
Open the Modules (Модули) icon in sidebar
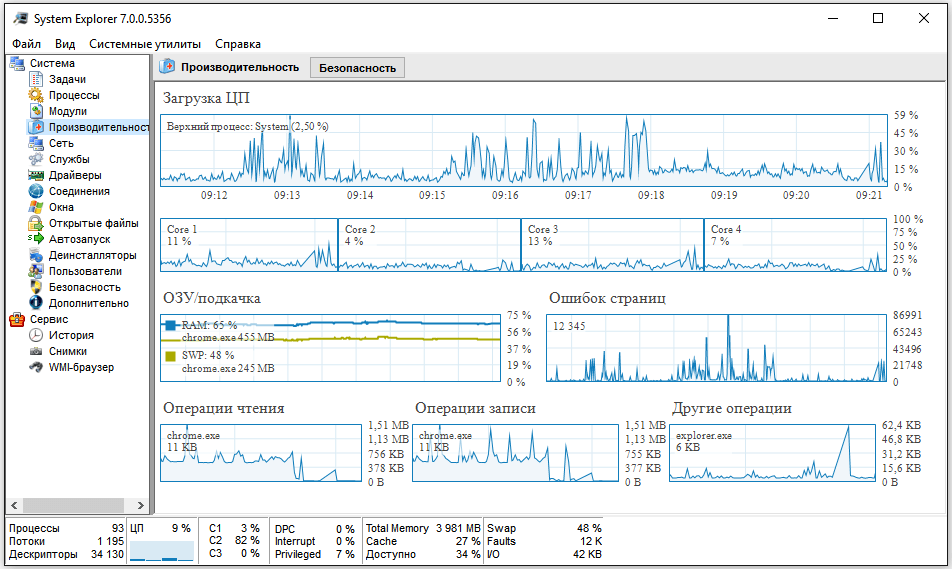pyautogui.click(x=36, y=111)
